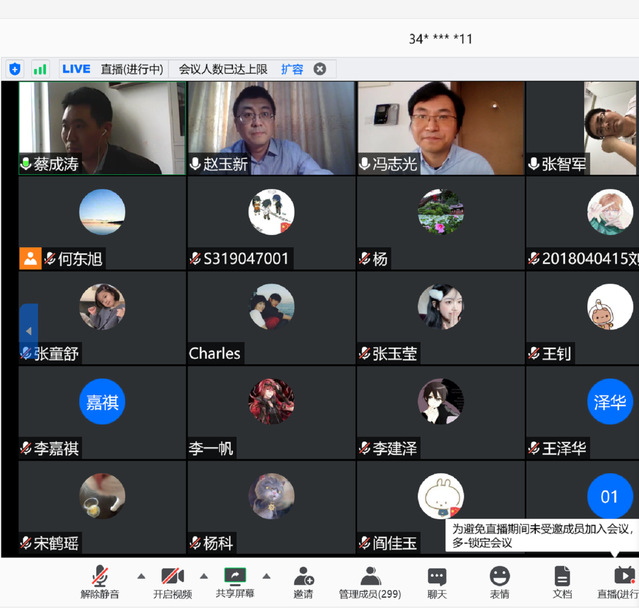
Task: Open the share screen icon (共享屏幕)
Action: [234, 577]
